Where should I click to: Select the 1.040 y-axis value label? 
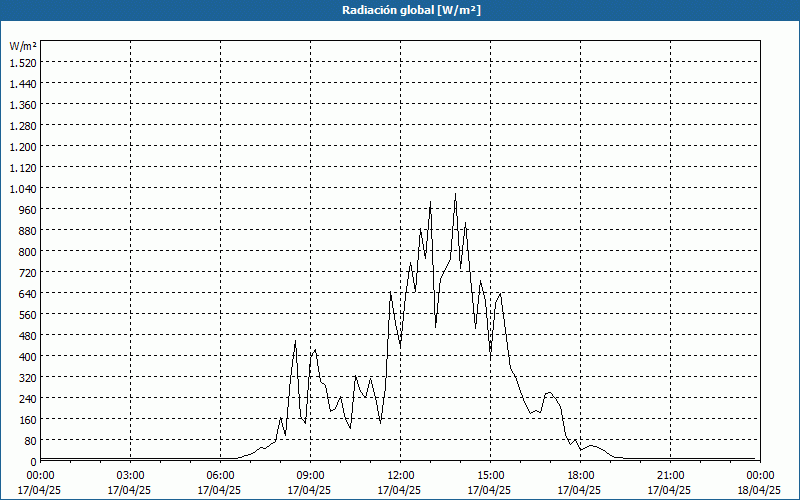pyautogui.click(x=23, y=189)
